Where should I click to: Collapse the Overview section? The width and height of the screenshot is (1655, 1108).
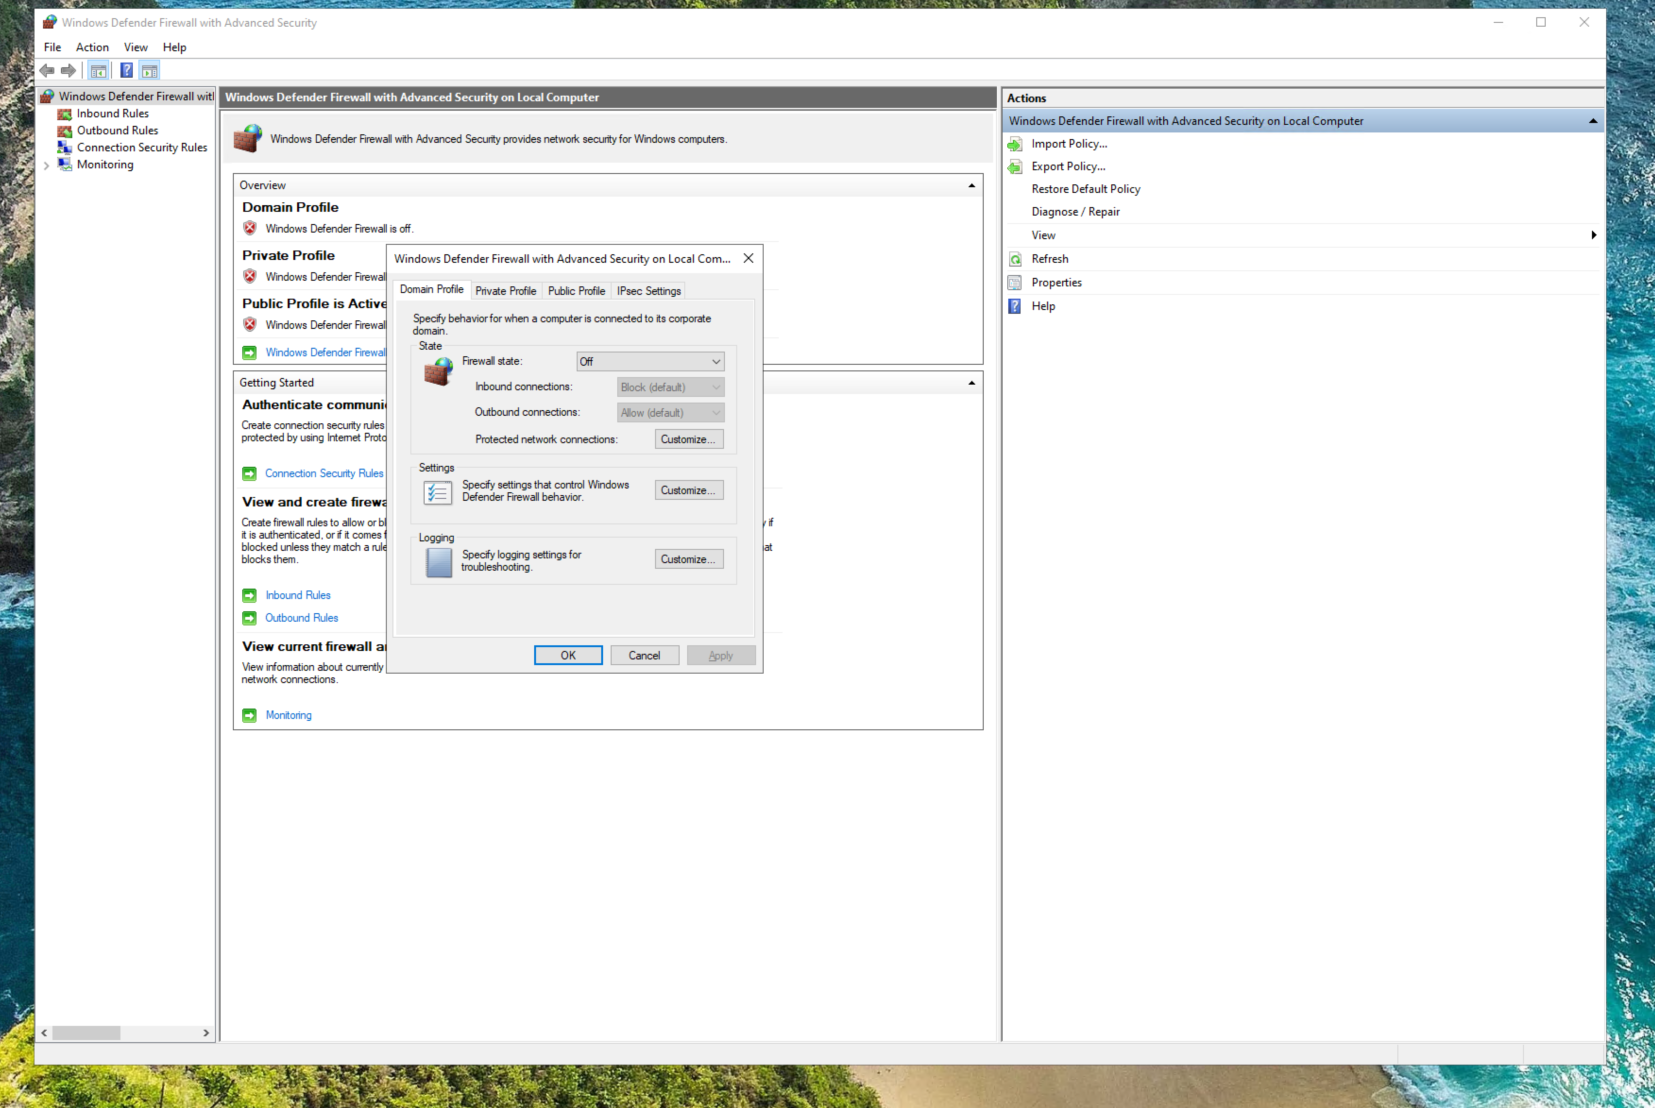pos(971,186)
